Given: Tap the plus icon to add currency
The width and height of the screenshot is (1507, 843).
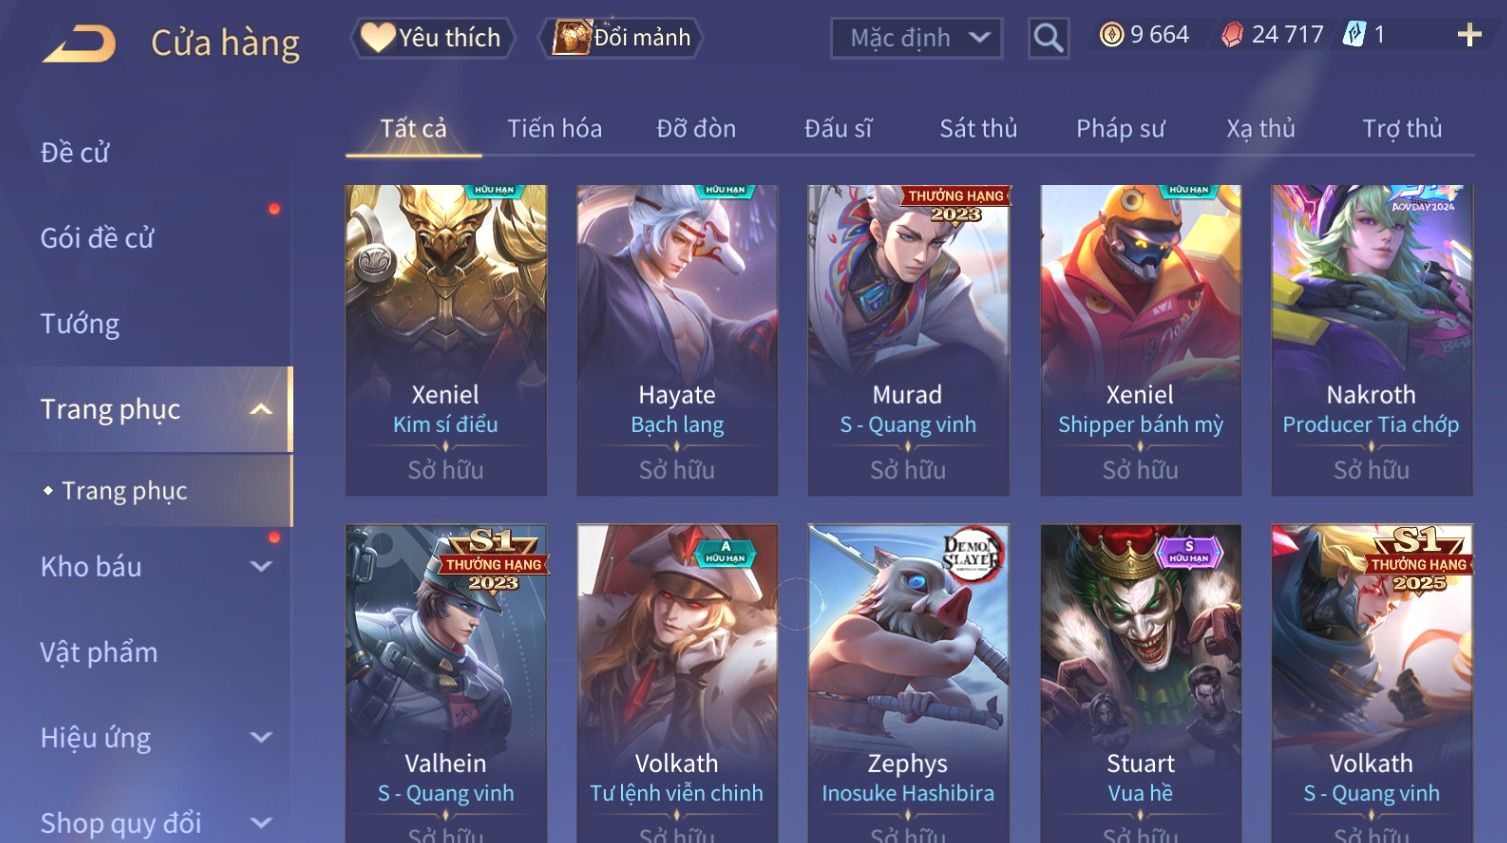Looking at the screenshot, I should click(x=1469, y=35).
